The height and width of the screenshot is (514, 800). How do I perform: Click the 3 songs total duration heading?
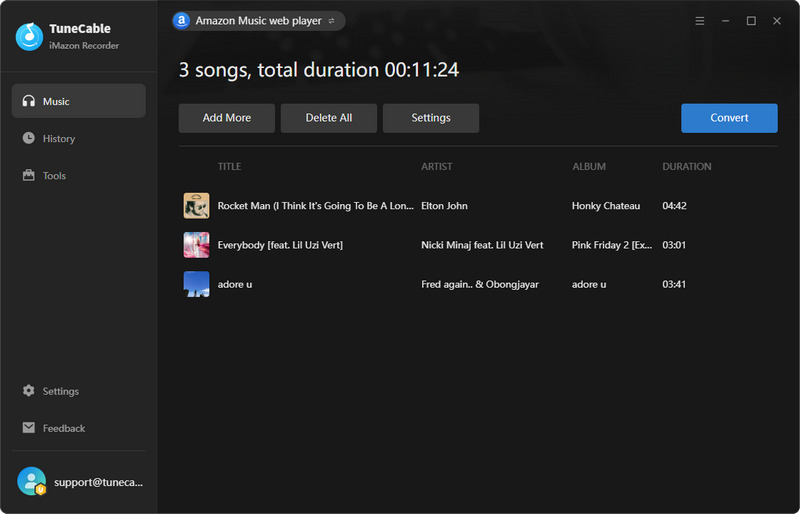point(319,70)
